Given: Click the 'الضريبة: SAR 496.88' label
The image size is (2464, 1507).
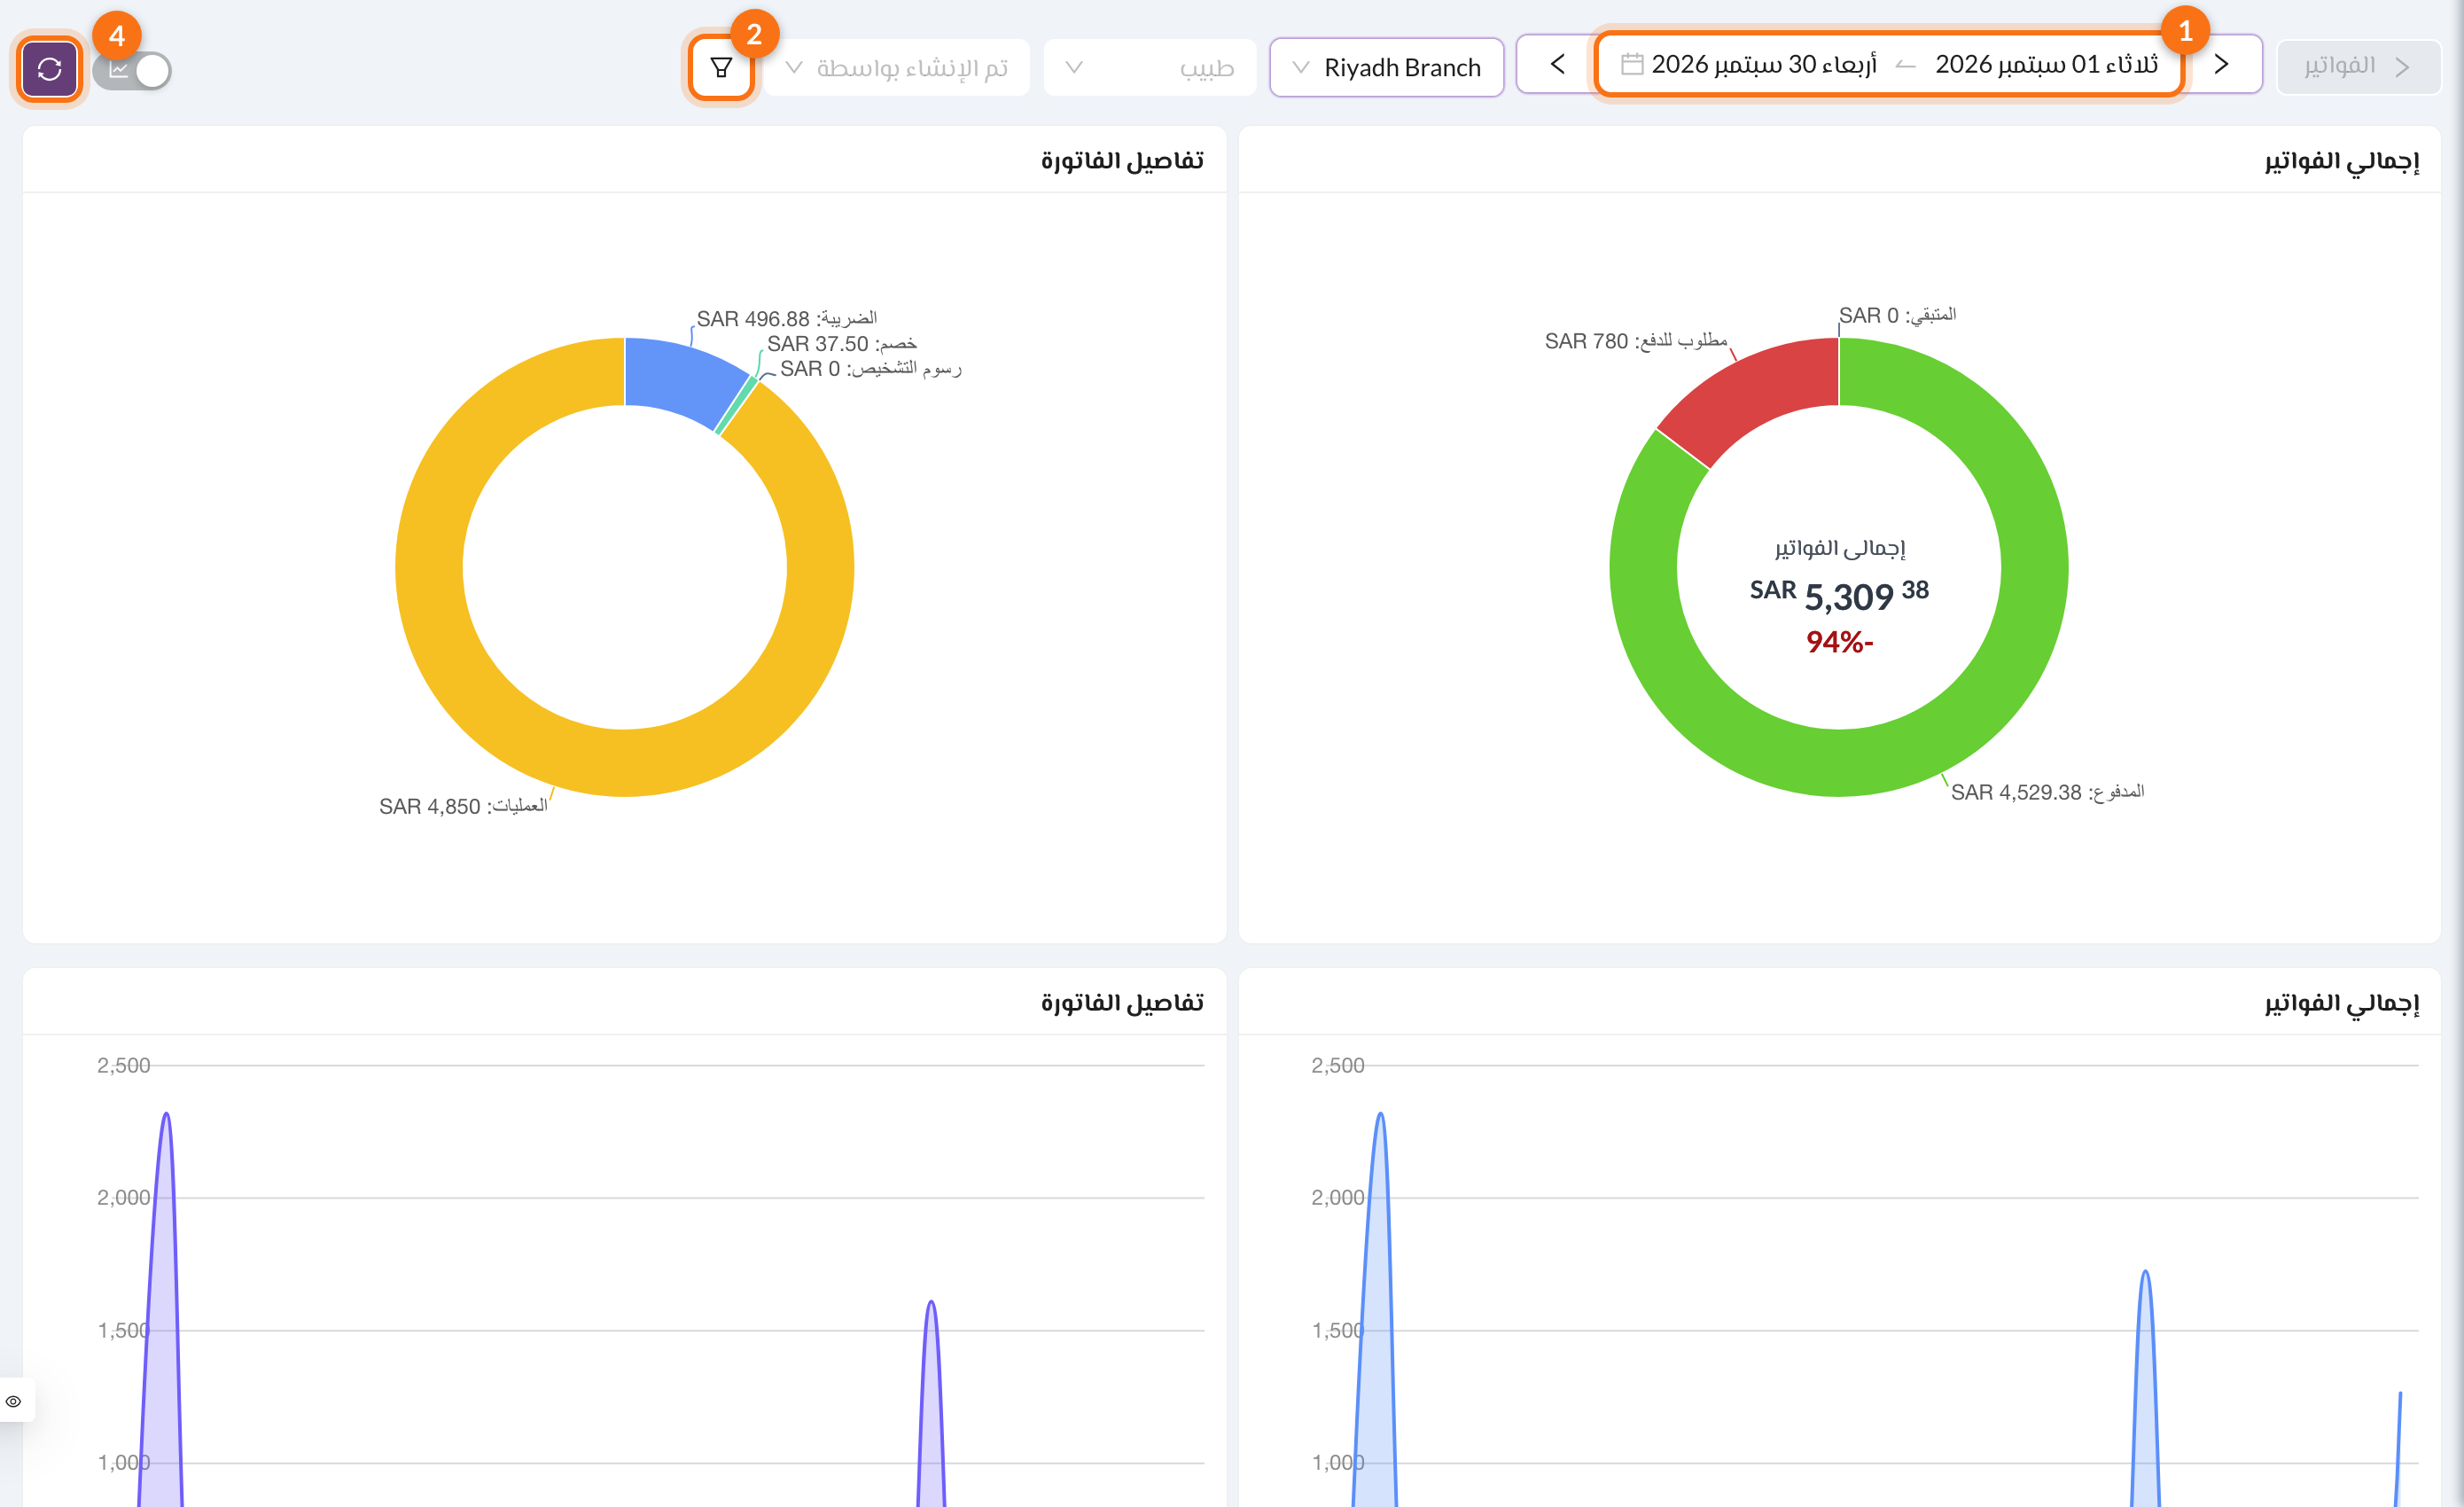Looking at the screenshot, I should (x=786, y=318).
